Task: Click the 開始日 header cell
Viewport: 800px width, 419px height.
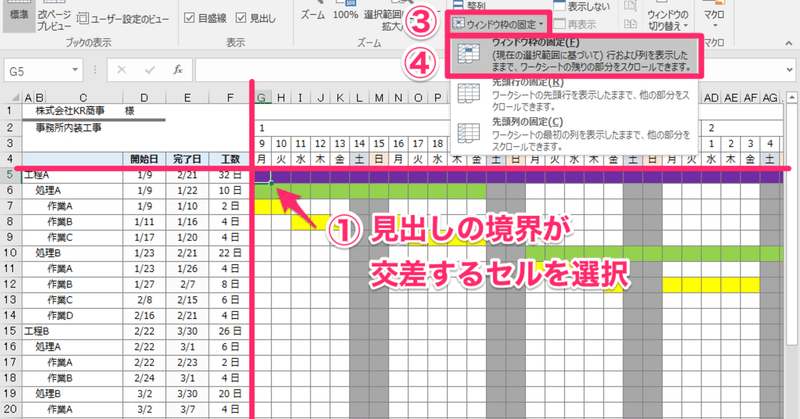Action: [x=144, y=160]
